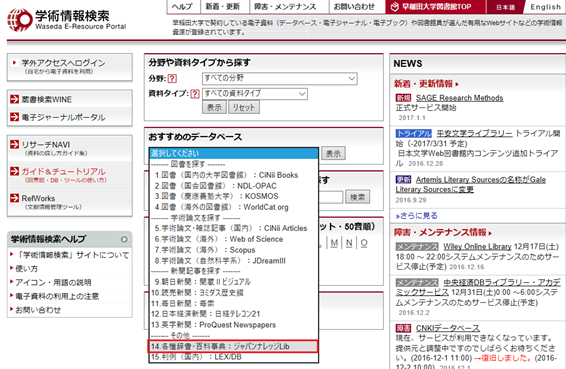The image size is (566, 369).
Task: Click the alphabet index letter N
Action: (x=349, y=243)
